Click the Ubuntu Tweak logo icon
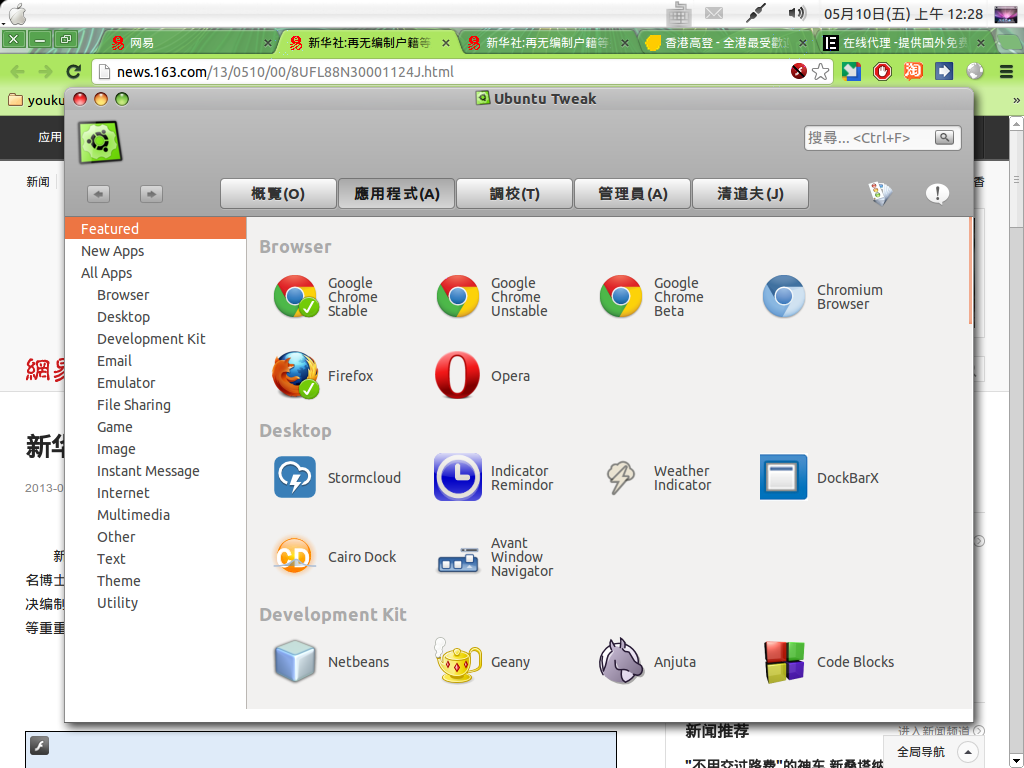1024x768 pixels. pyautogui.click(x=100, y=142)
